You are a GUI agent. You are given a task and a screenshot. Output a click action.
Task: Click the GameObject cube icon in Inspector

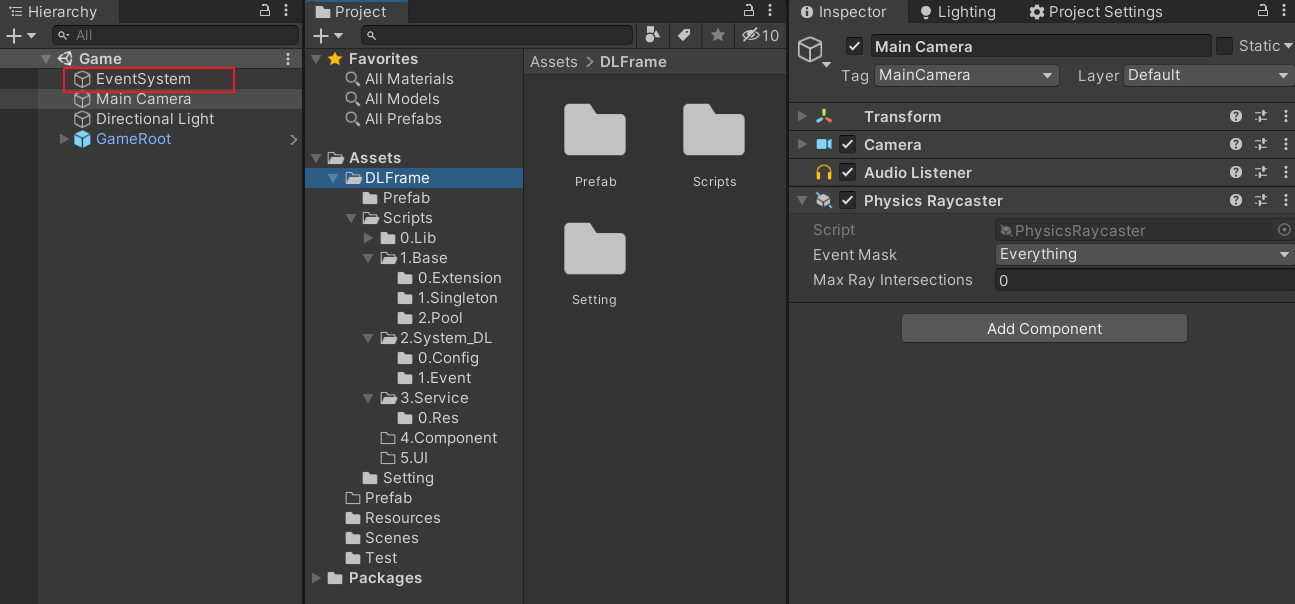810,50
